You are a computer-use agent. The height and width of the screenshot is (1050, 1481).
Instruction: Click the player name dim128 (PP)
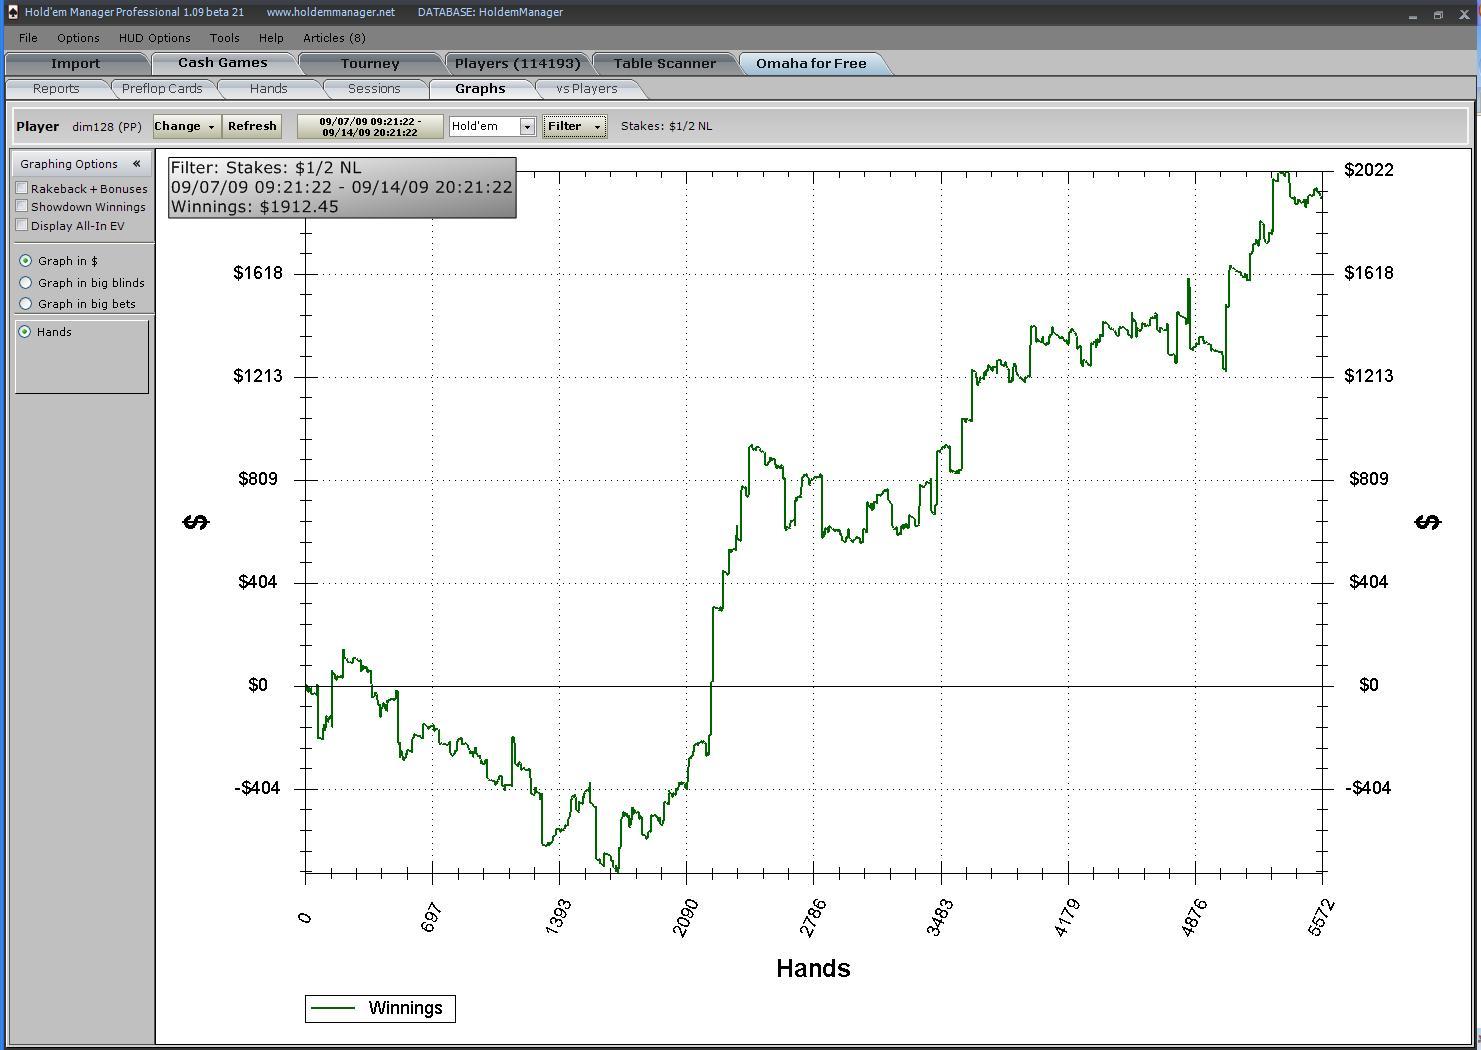pyautogui.click(x=107, y=127)
